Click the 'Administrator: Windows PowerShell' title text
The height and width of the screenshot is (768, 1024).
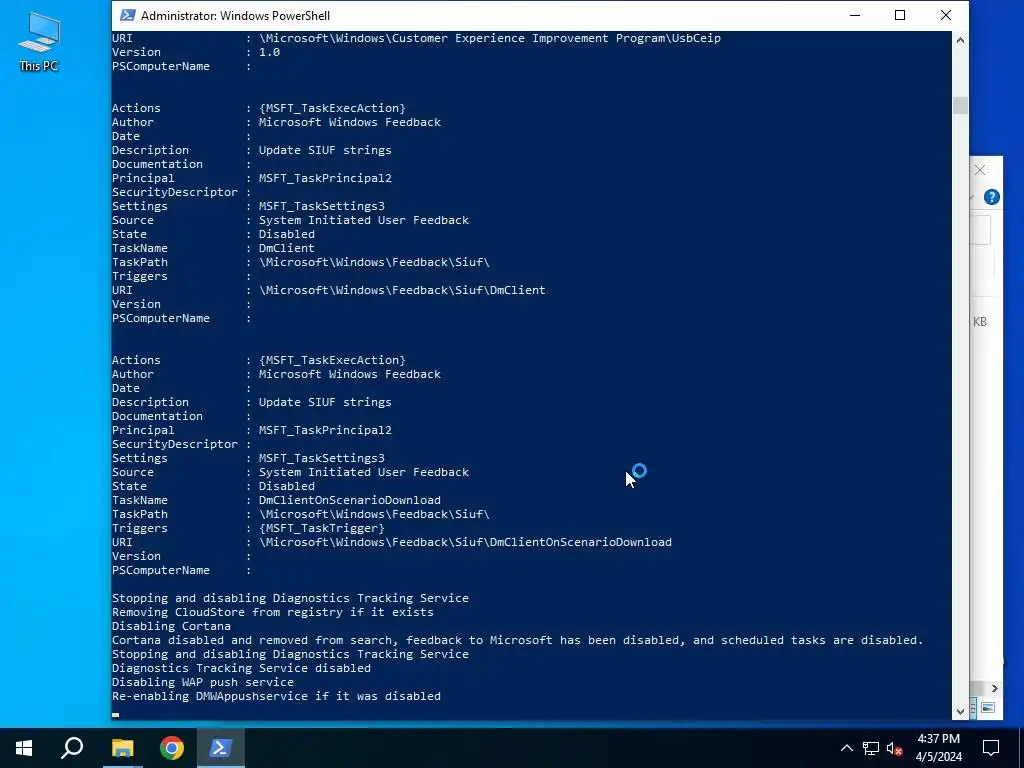click(235, 16)
